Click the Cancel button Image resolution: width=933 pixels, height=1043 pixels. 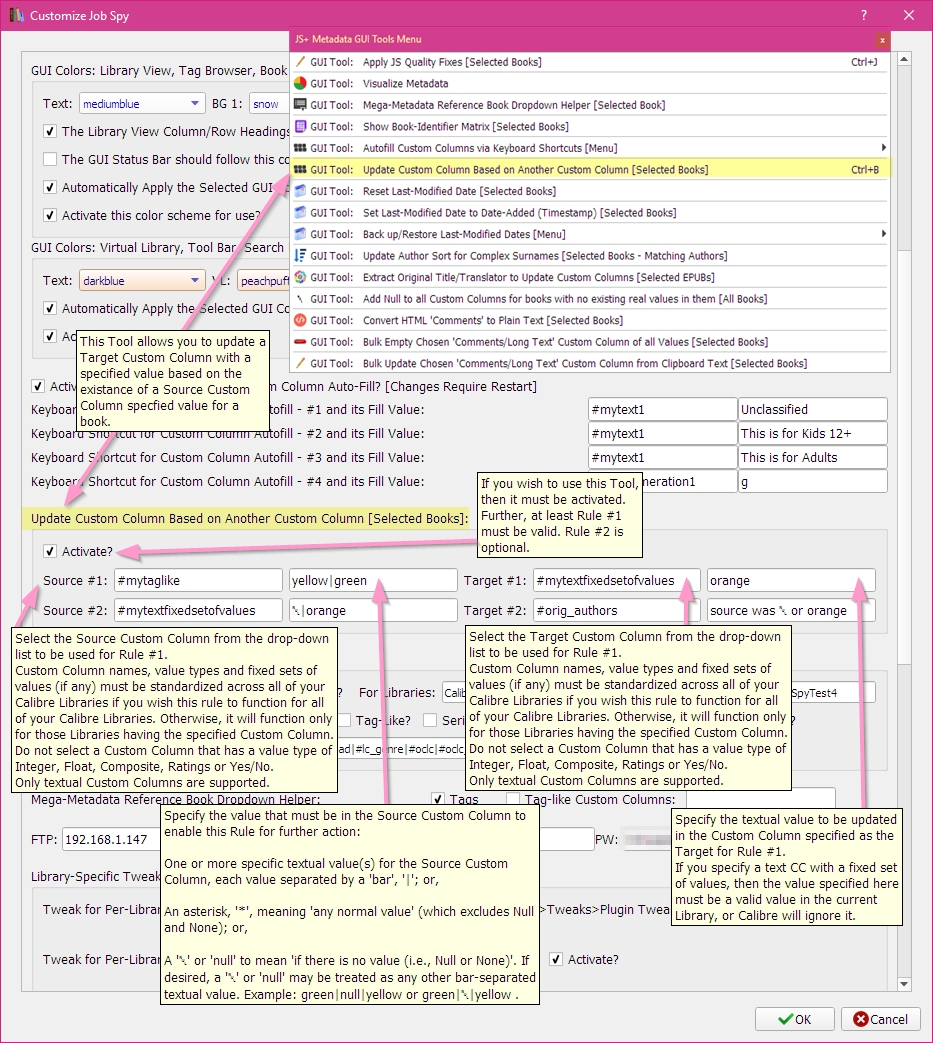coord(880,1019)
